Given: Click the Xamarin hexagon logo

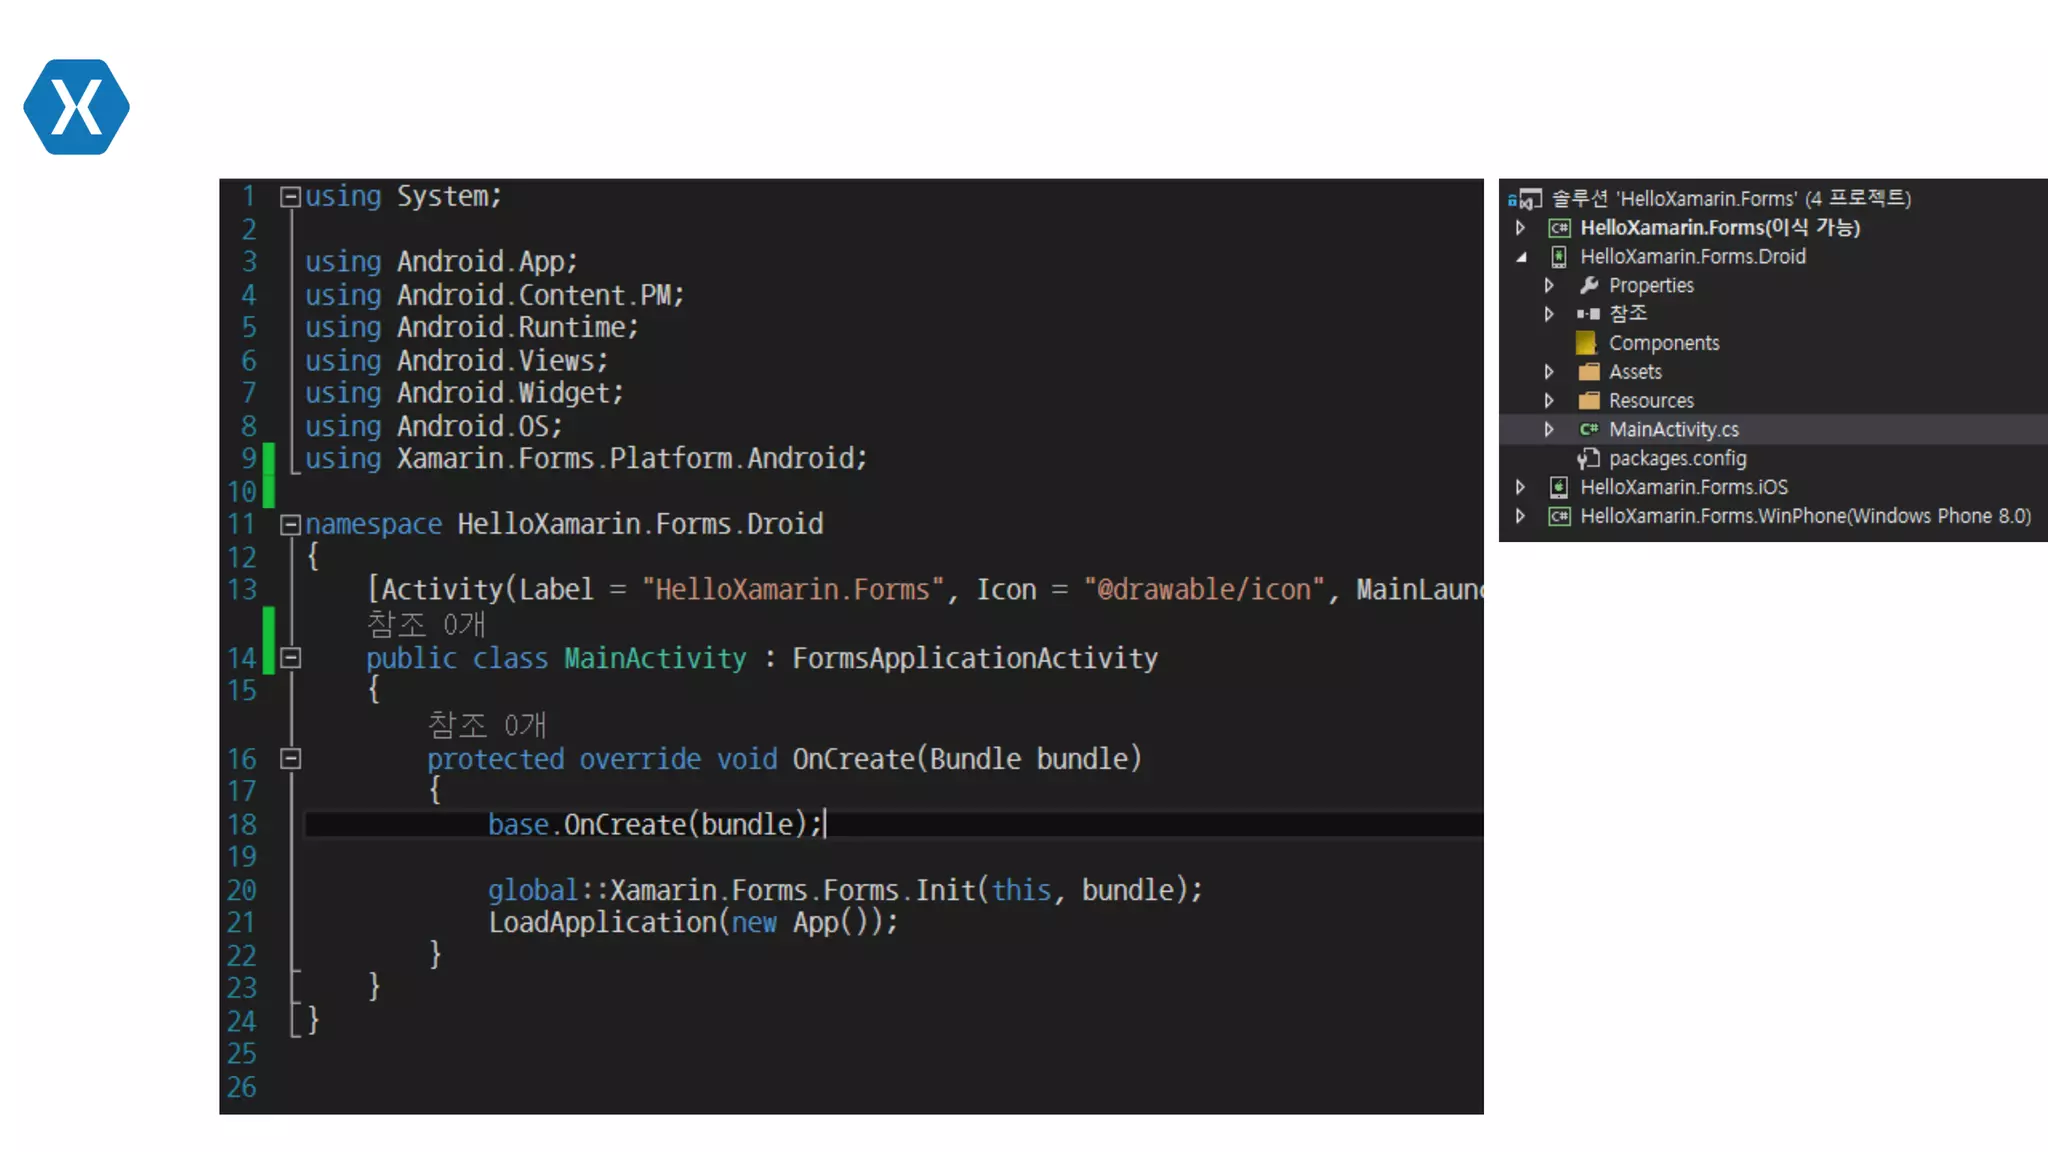Looking at the screenshot, I should [x=76, y=106].
